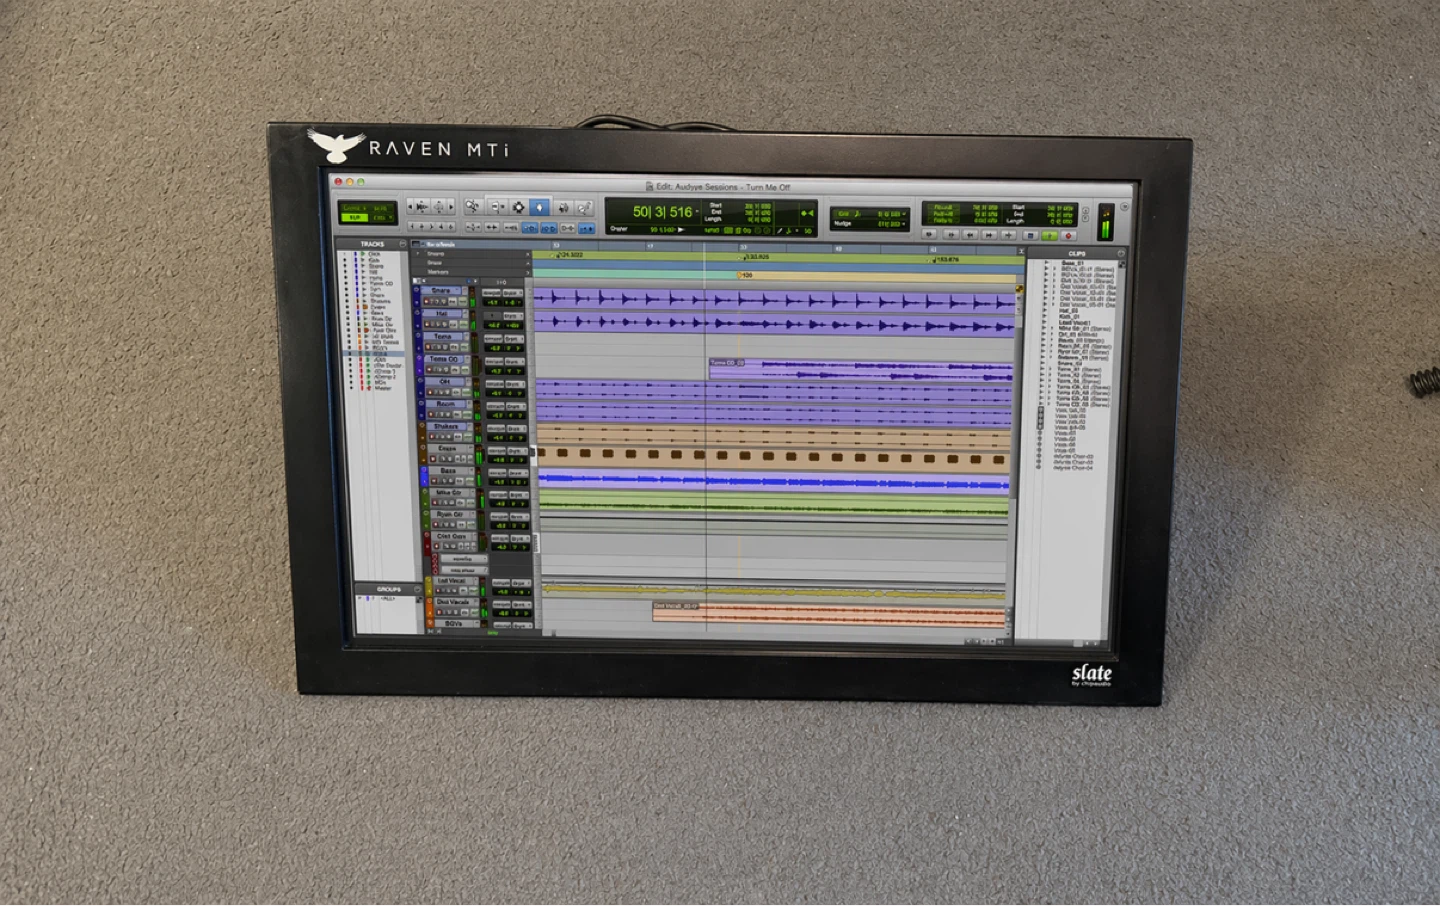Select the Scrubber tool
This screenshot has height=906, width=1440.
563,207
